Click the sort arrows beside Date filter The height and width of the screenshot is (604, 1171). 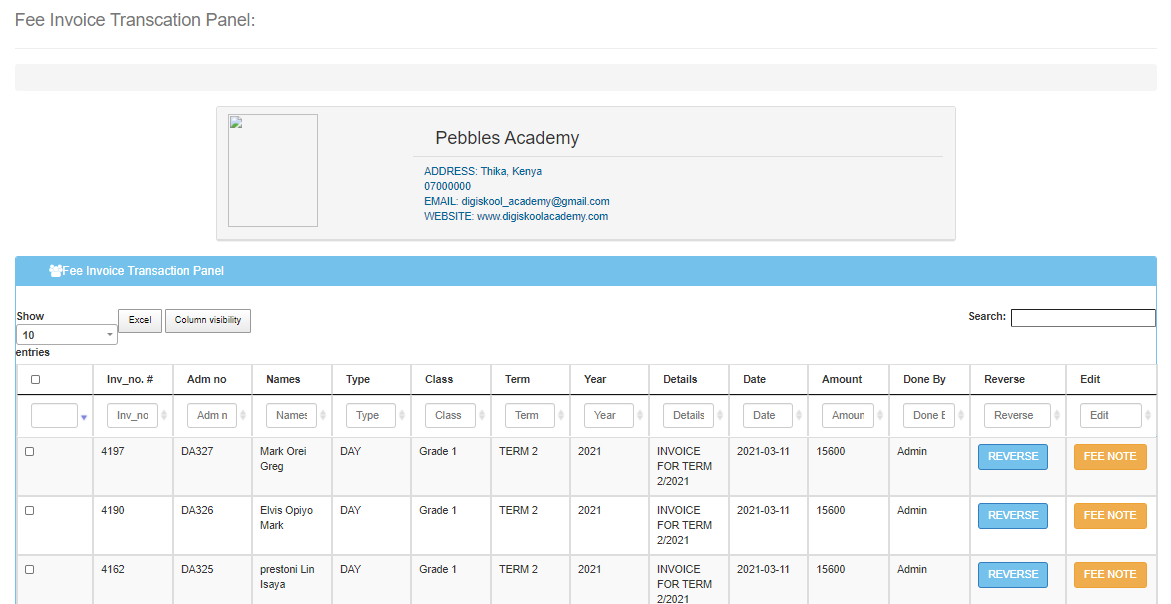point(799,416)
